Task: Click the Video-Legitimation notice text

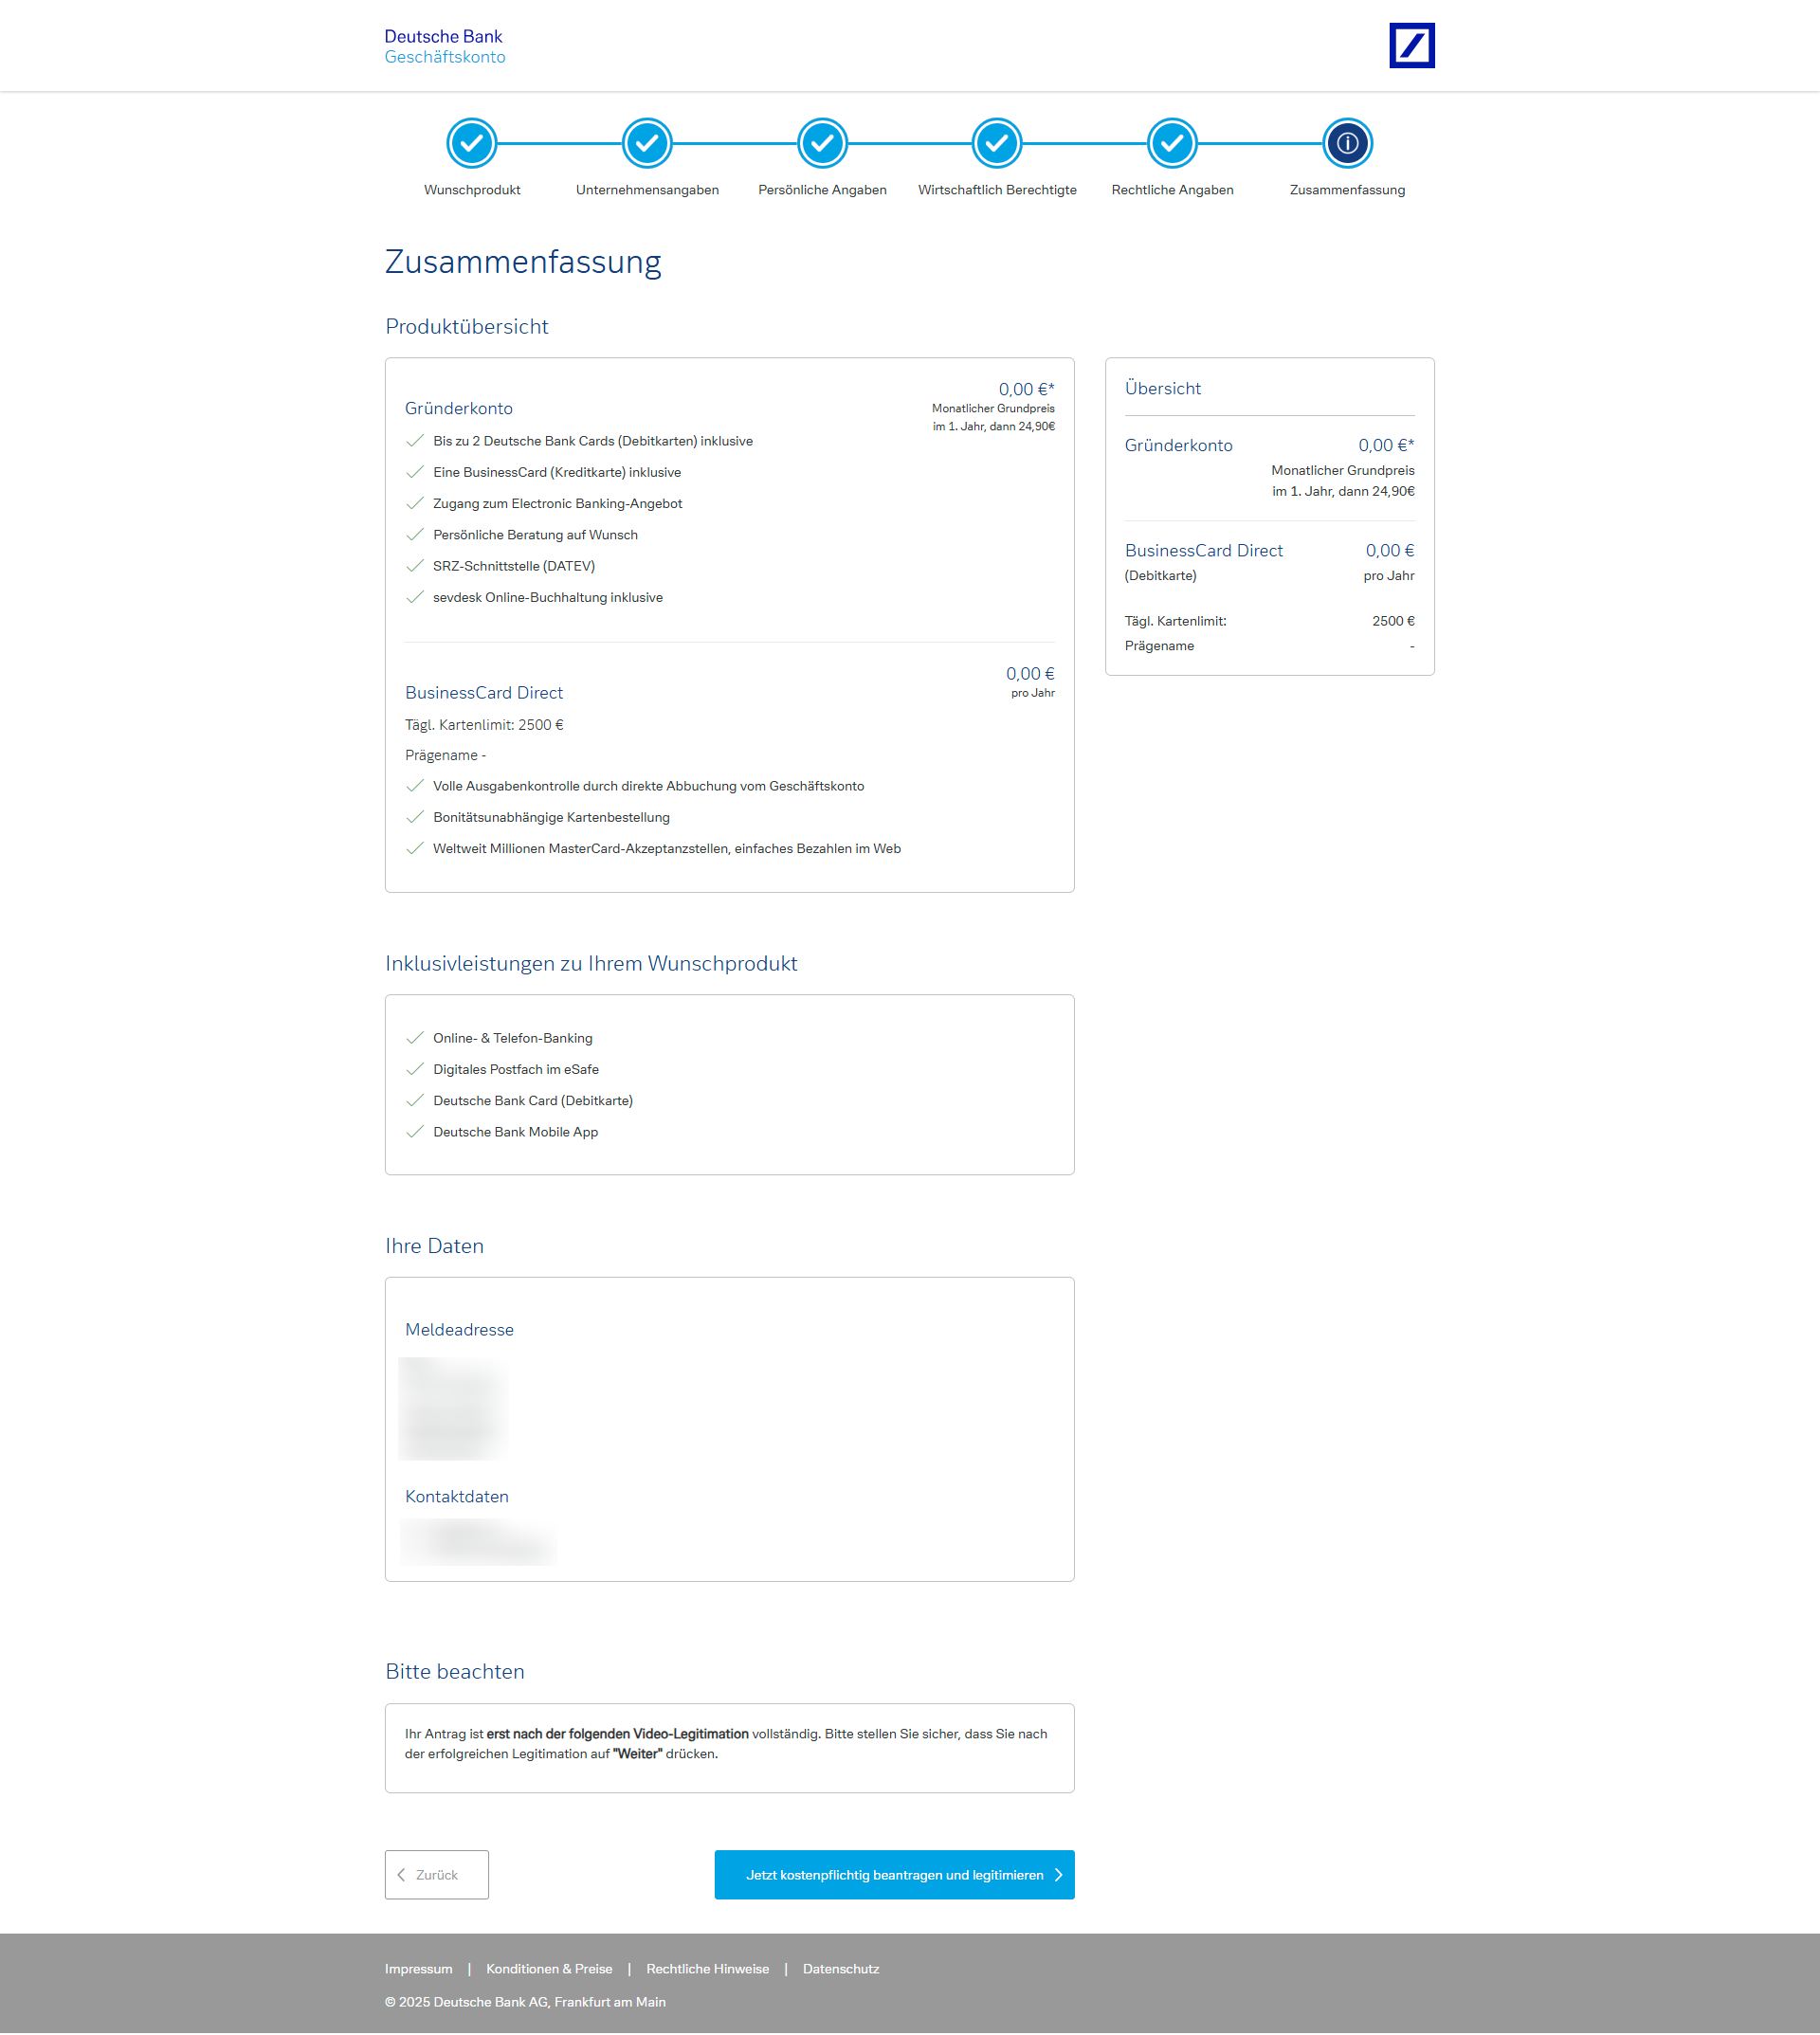Action: [x=726, y=1744]
